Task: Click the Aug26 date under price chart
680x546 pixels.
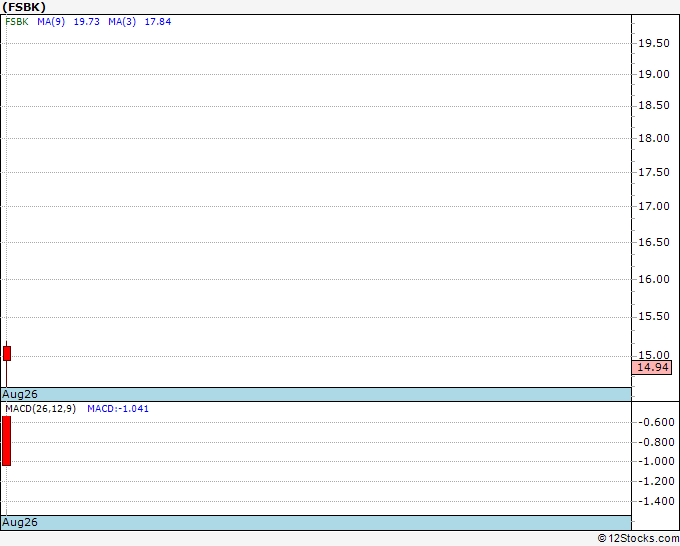Action: (x=20, y=394)
